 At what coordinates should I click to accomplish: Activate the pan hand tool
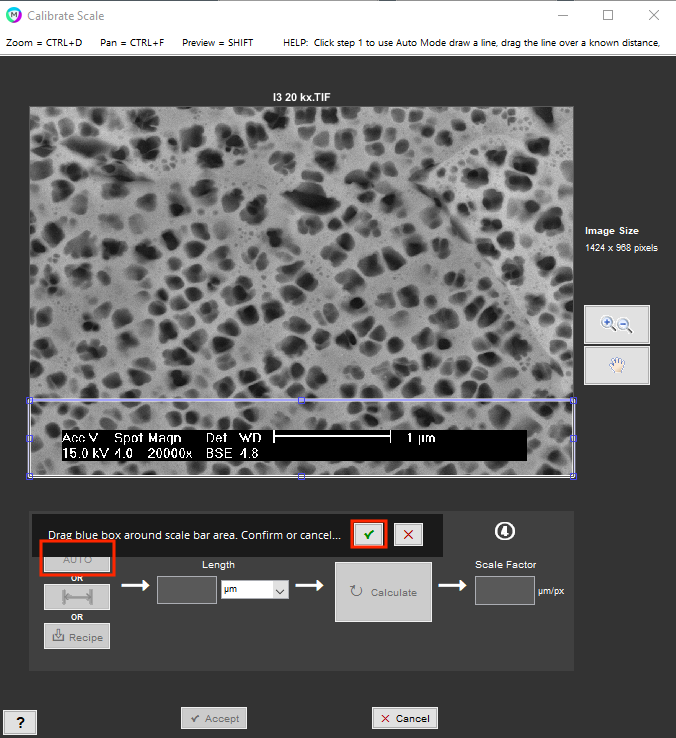pyautogui.click(x=616, y=366)
